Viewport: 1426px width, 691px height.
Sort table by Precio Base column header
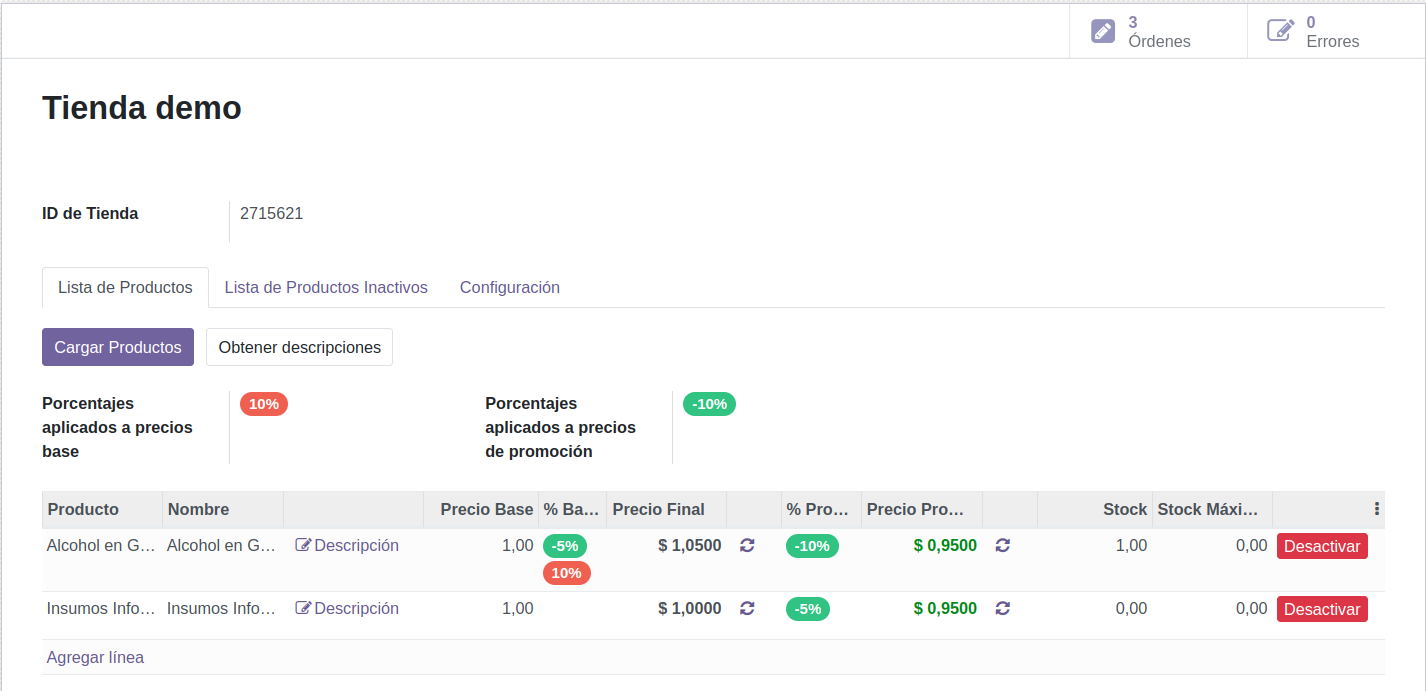pos(486,509)
